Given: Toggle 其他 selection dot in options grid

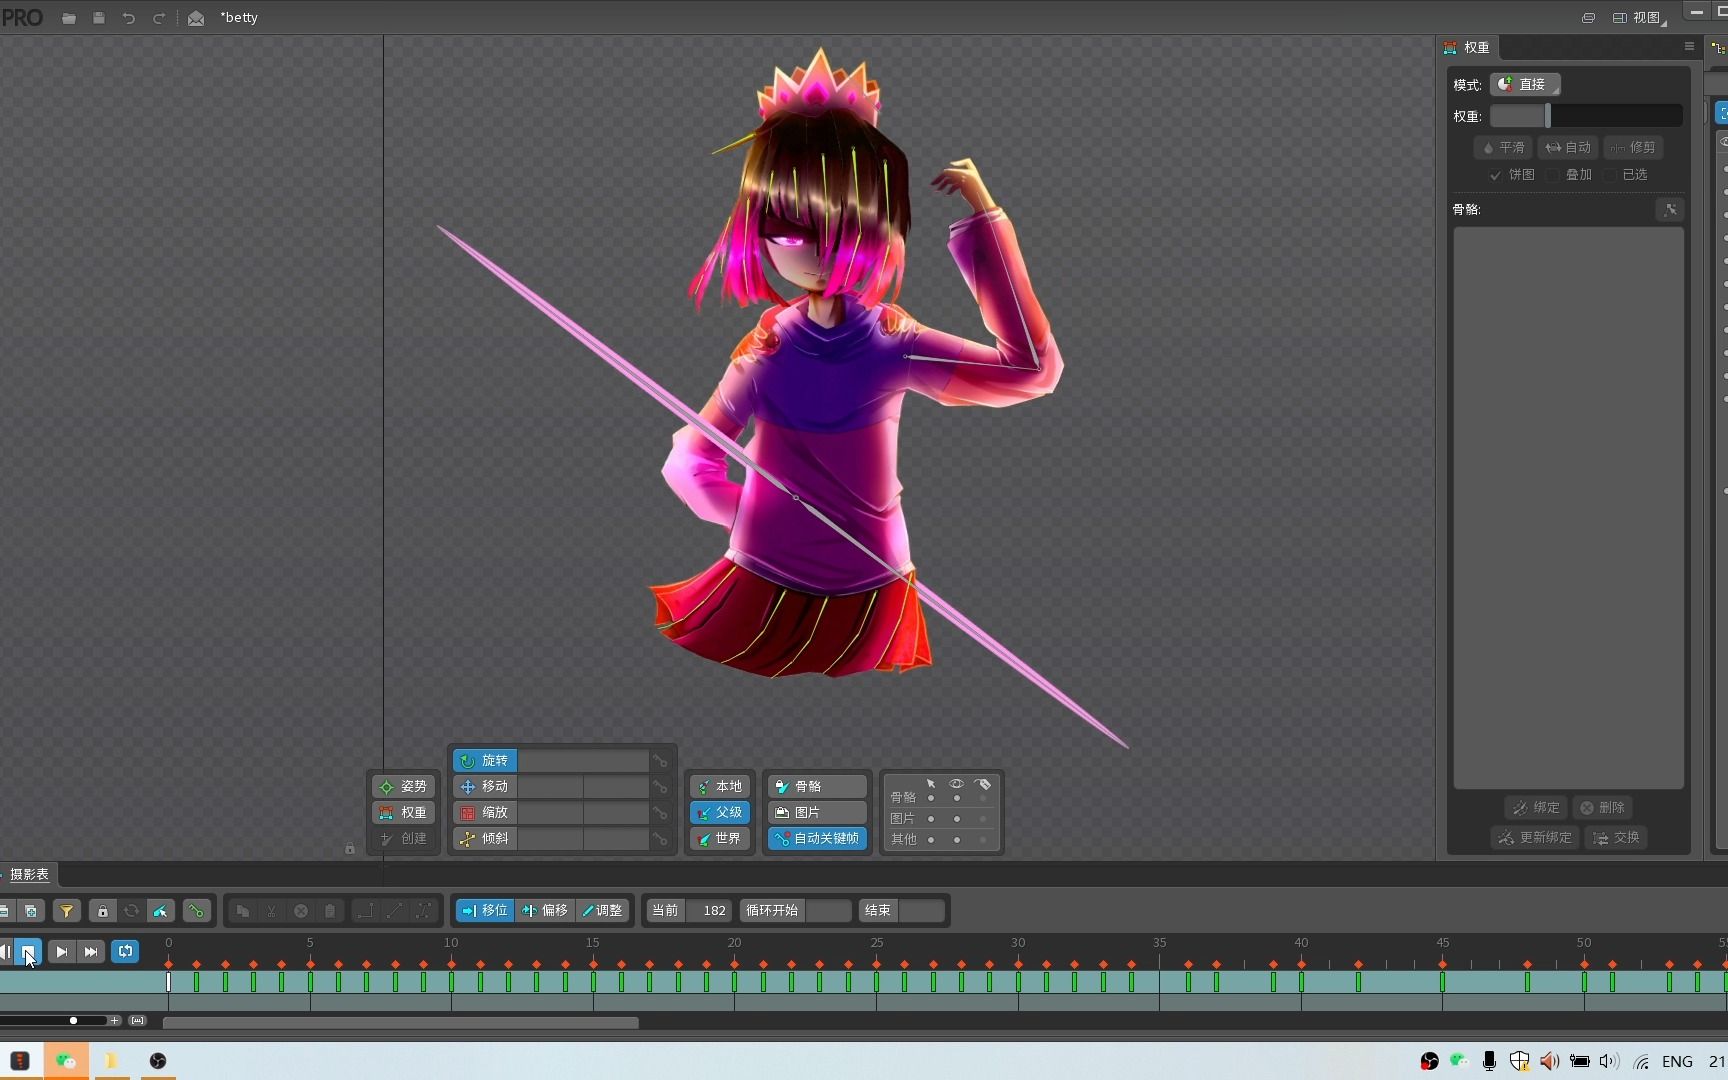Looking at the screenshot, I should point(931,840).
